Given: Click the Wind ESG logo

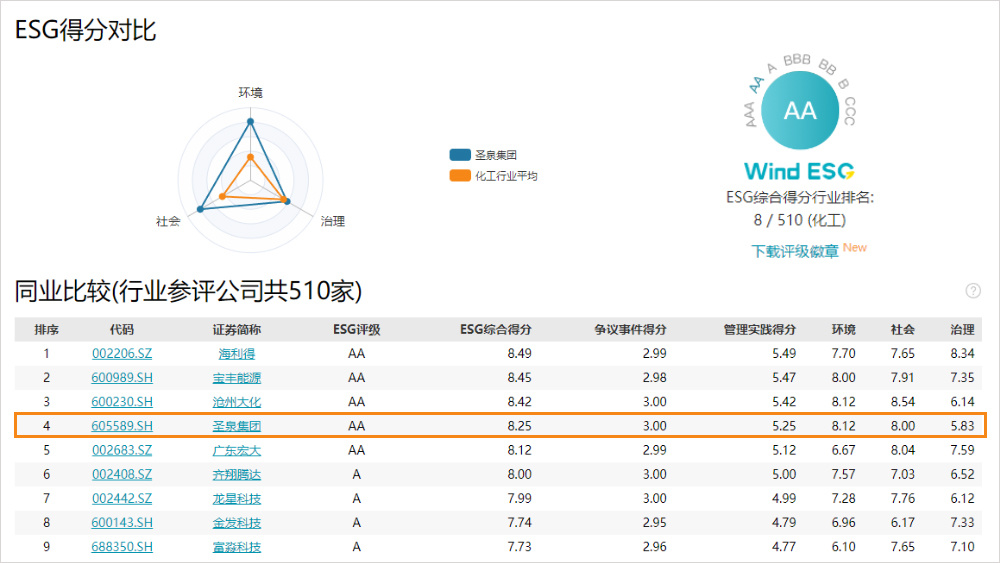Looking at the screenshot, I should click(799, 171).
